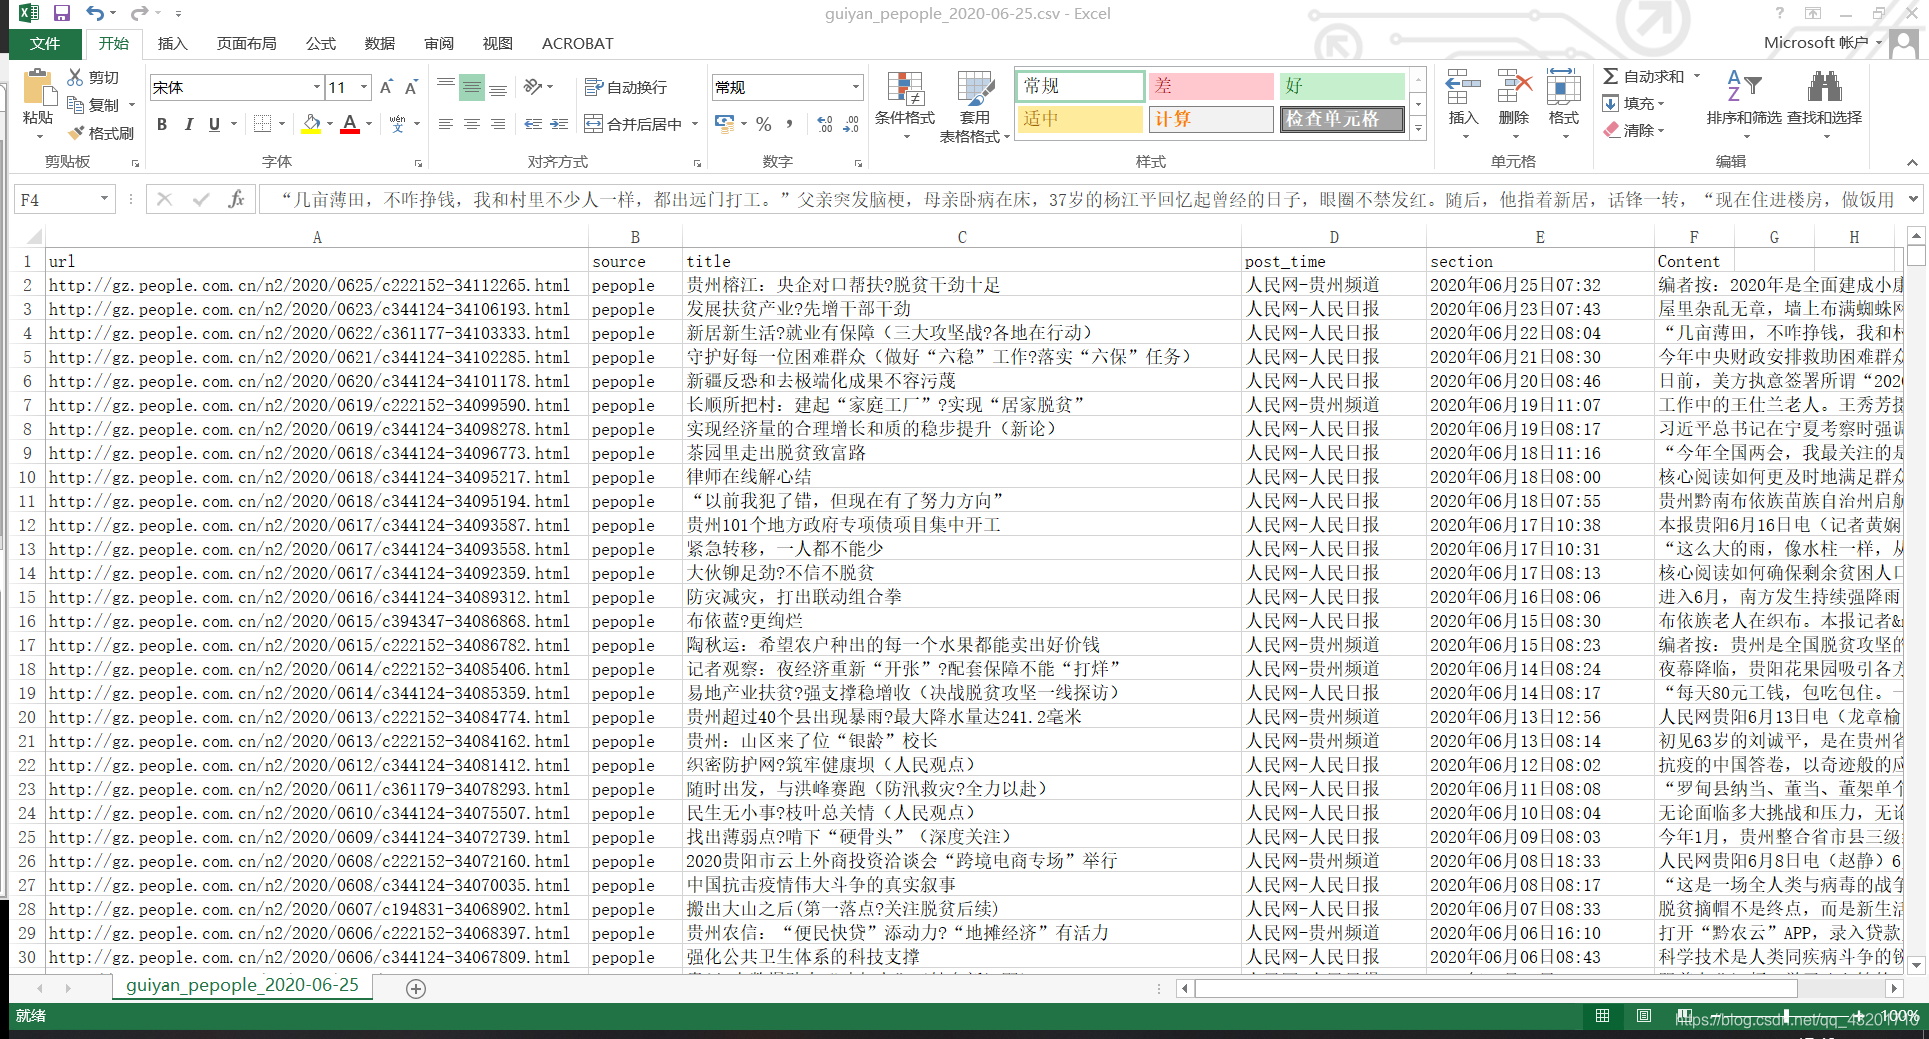
Task: Click decrease indent icon
Action: [x=533, y=124]
